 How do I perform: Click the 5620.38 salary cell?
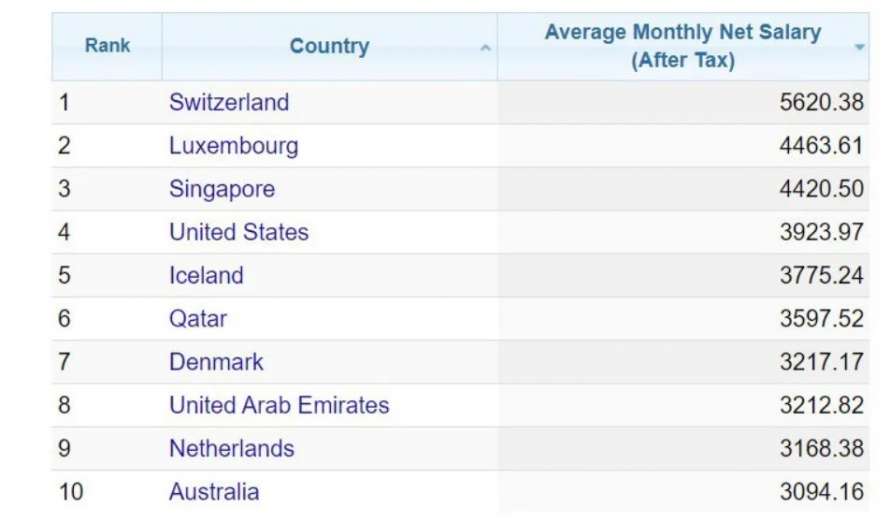click(820, 102)
